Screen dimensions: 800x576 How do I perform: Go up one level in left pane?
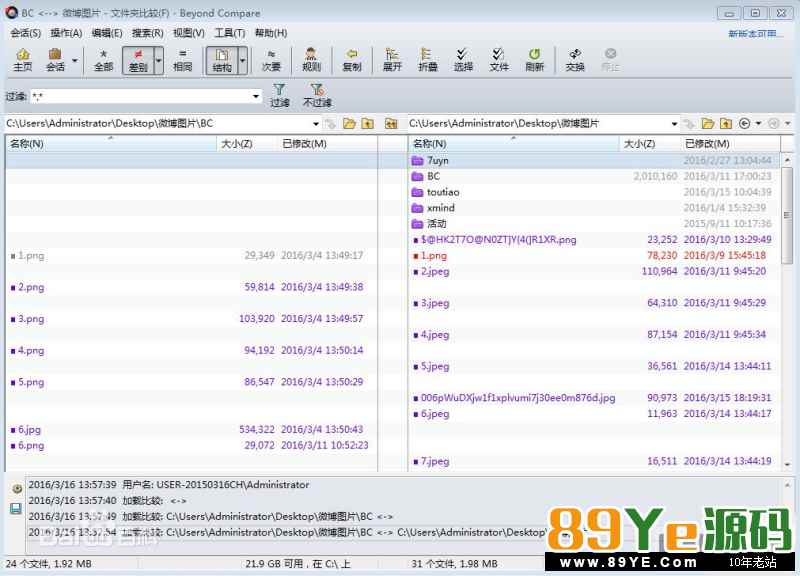[x=367, y=123]
